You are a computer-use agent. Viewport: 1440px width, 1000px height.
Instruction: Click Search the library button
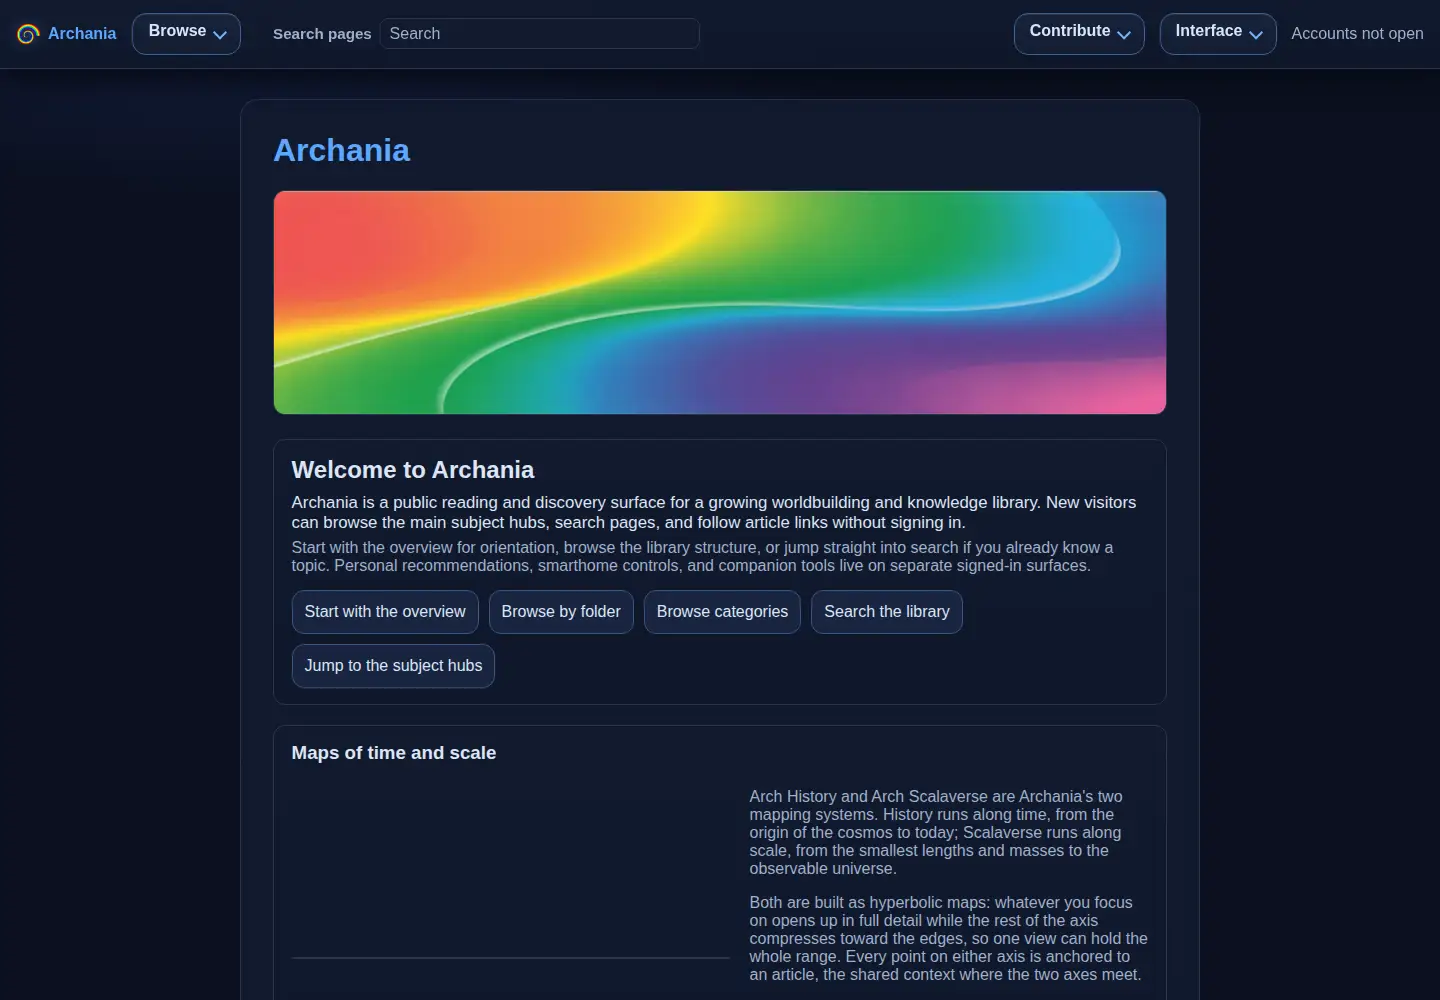tap(887, 612)
